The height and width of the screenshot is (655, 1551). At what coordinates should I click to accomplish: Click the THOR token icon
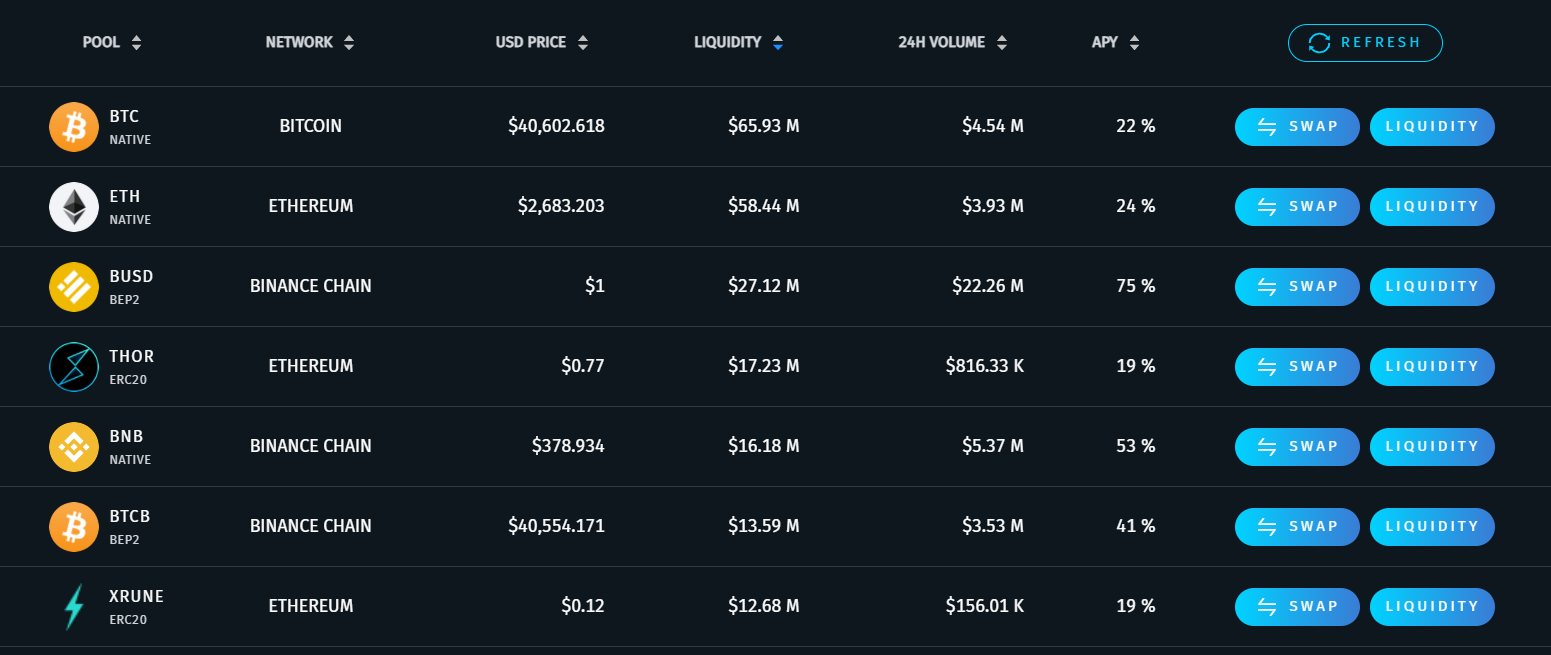click(x=74, y=367)
